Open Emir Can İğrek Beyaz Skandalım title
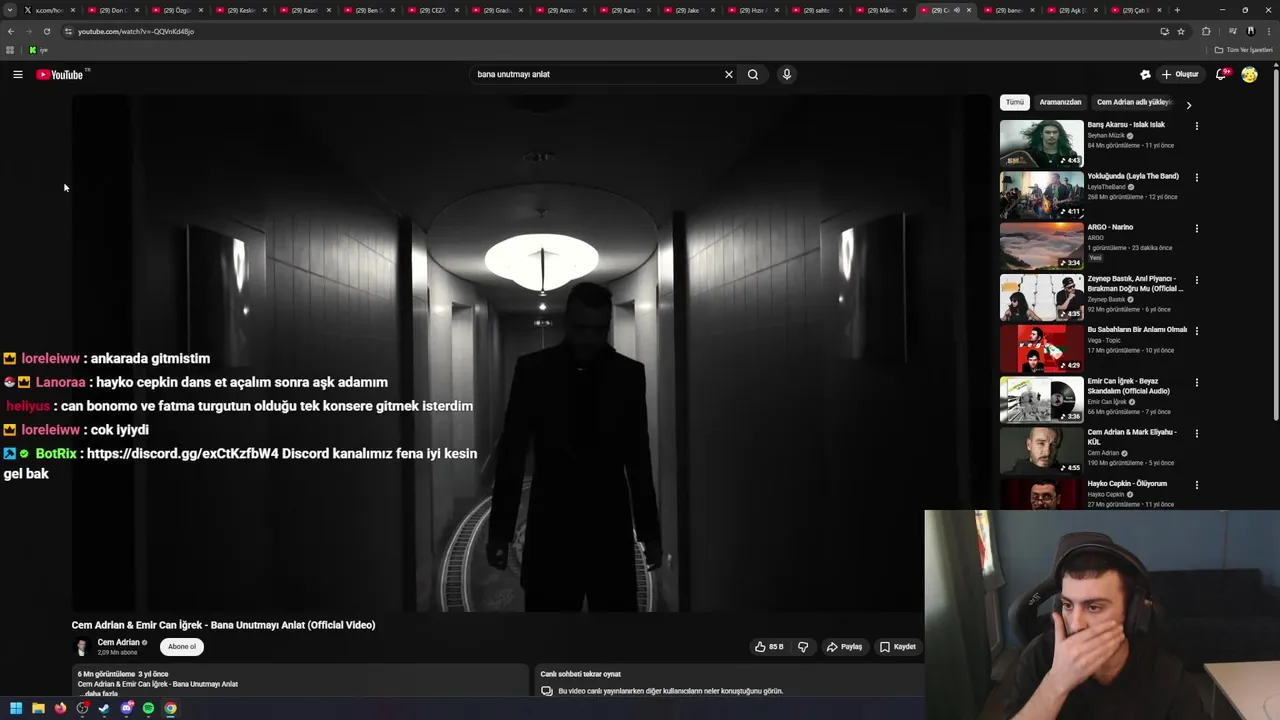The image size is (1280, 720). [x=1129, y=386]
